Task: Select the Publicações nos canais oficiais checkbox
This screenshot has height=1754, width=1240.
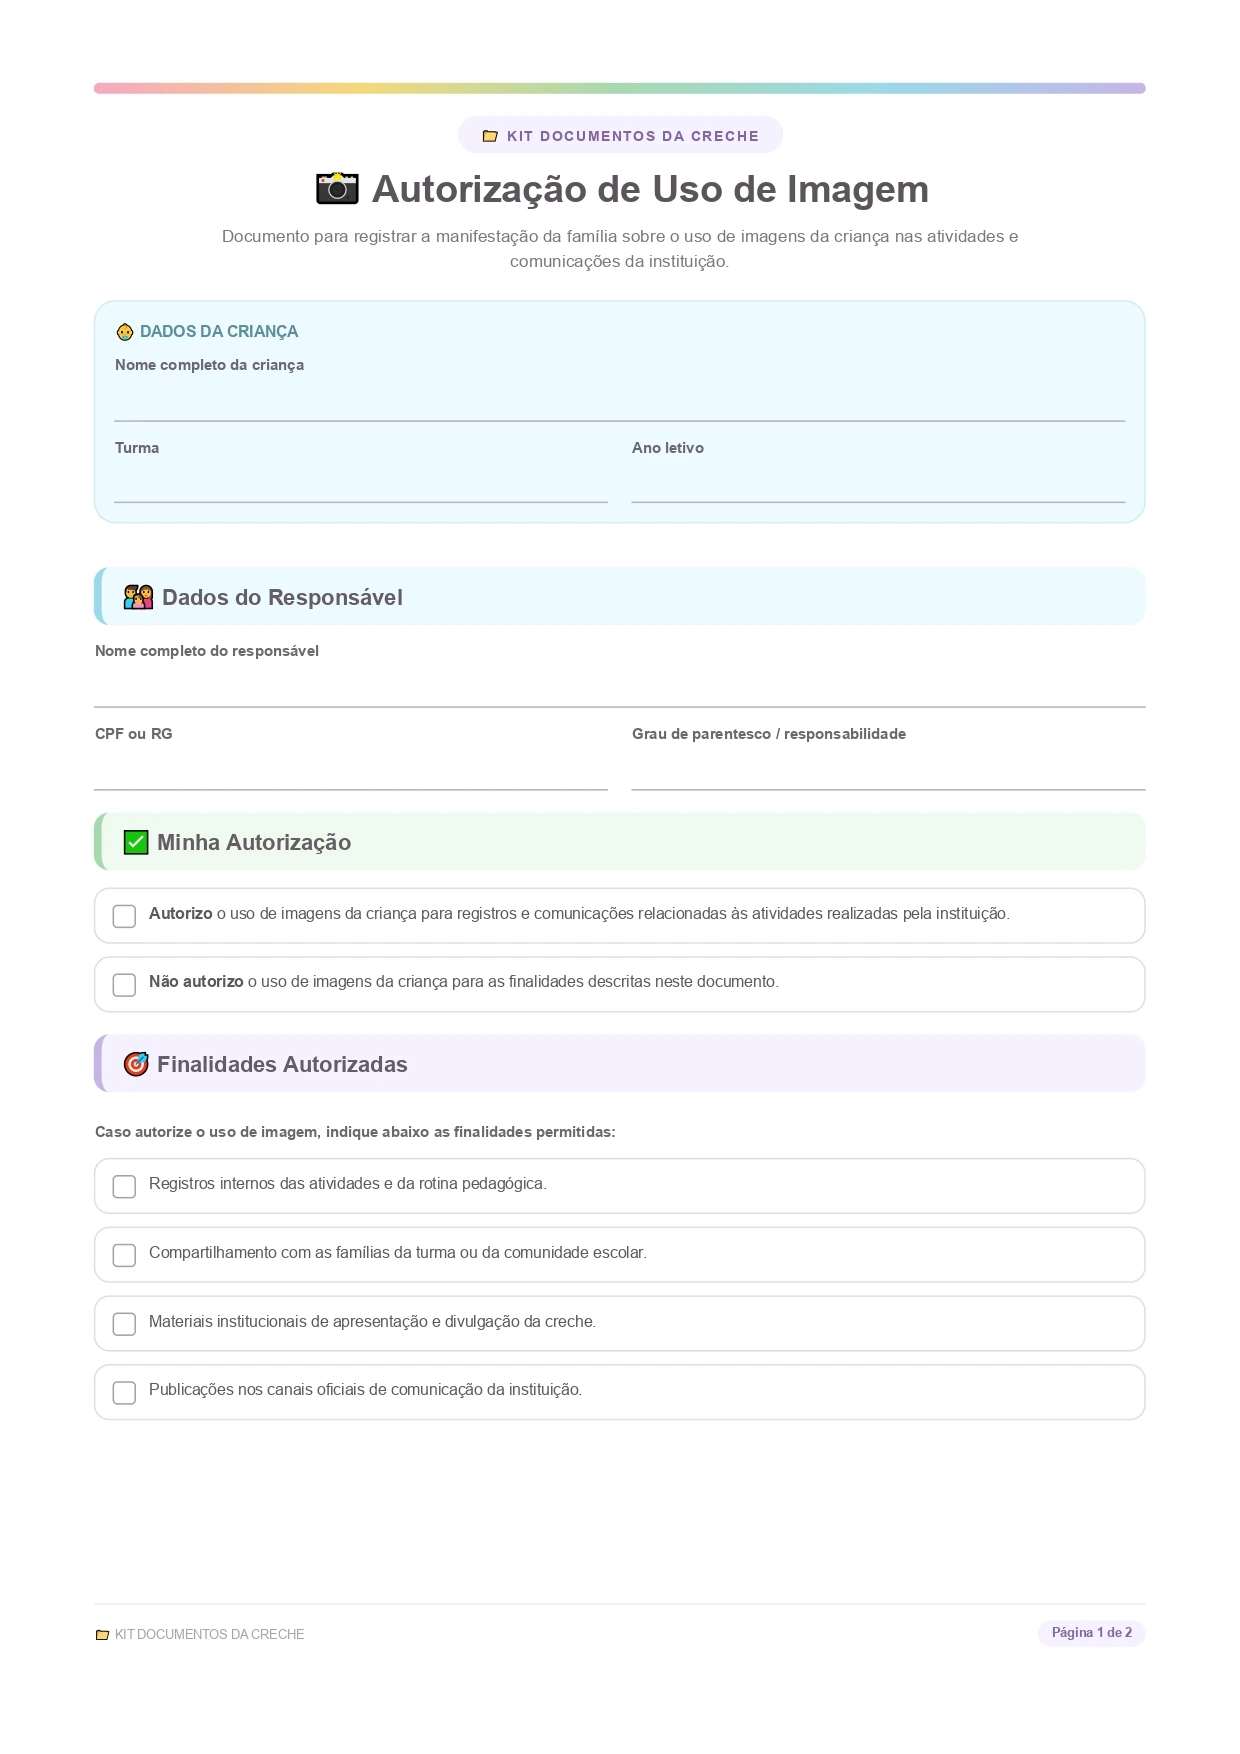Action: (x=124, y=1392)
